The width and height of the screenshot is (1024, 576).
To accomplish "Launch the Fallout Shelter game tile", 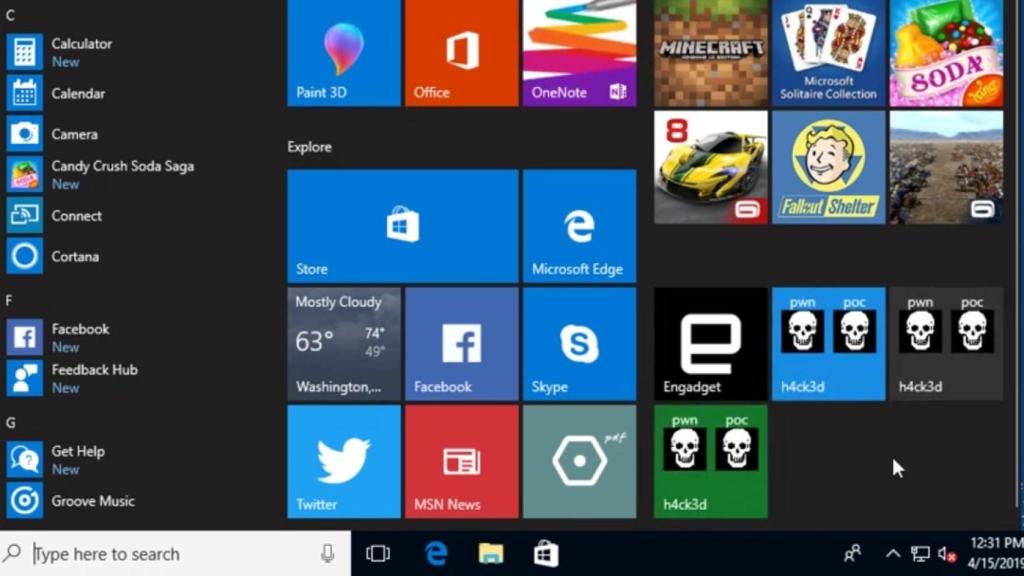I will click(x=828, y=167).
